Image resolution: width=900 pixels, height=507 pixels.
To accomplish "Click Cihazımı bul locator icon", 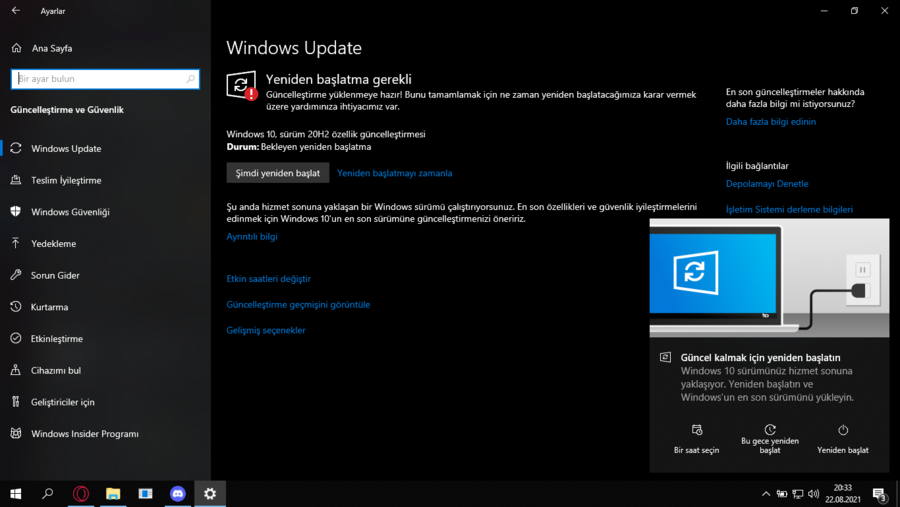I will 15,370.
